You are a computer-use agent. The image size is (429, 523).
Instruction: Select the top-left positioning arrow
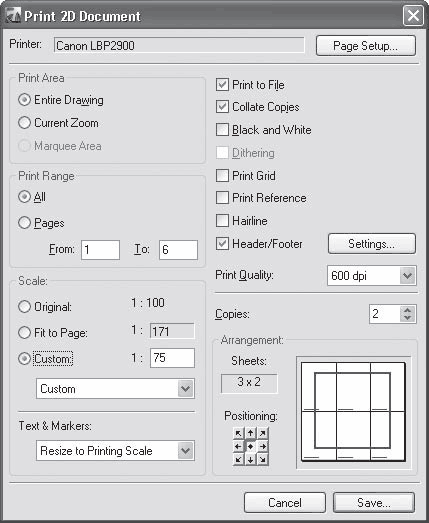tap(238, 433)
